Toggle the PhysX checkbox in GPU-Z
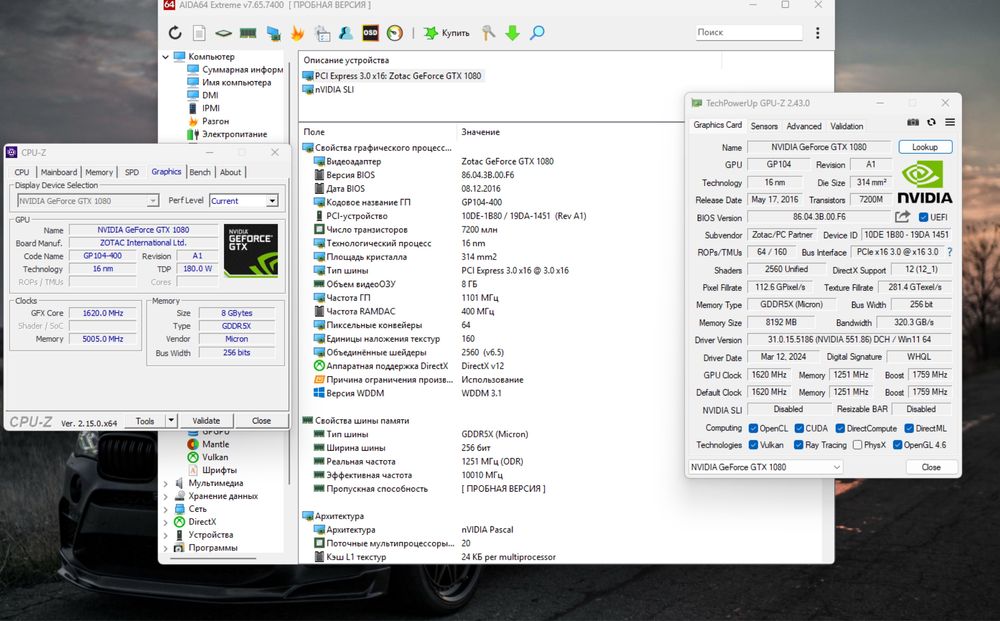This screenshot has height=621, width=1000. point(857,445)
